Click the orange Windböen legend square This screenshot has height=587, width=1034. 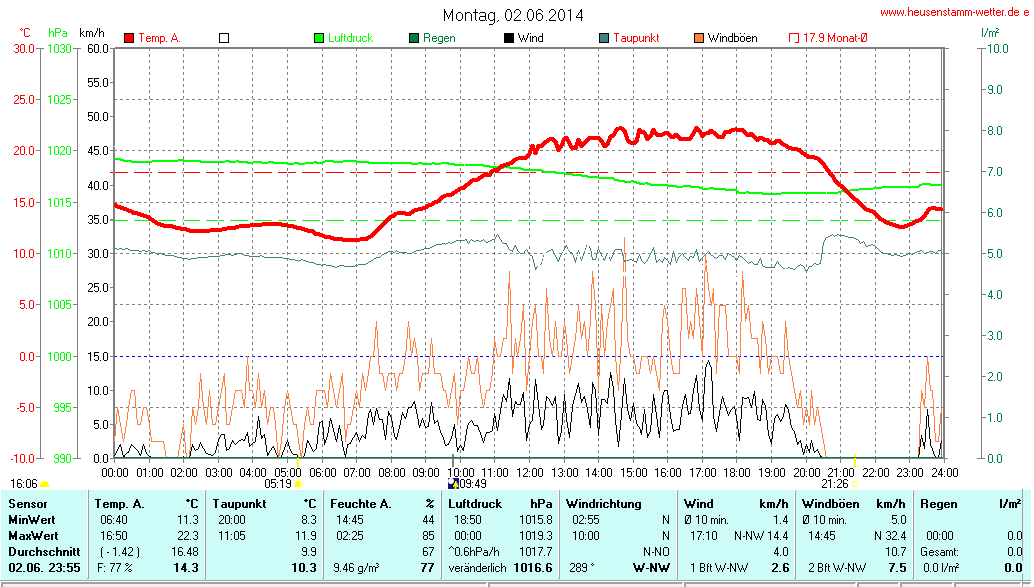coord(698,38)
